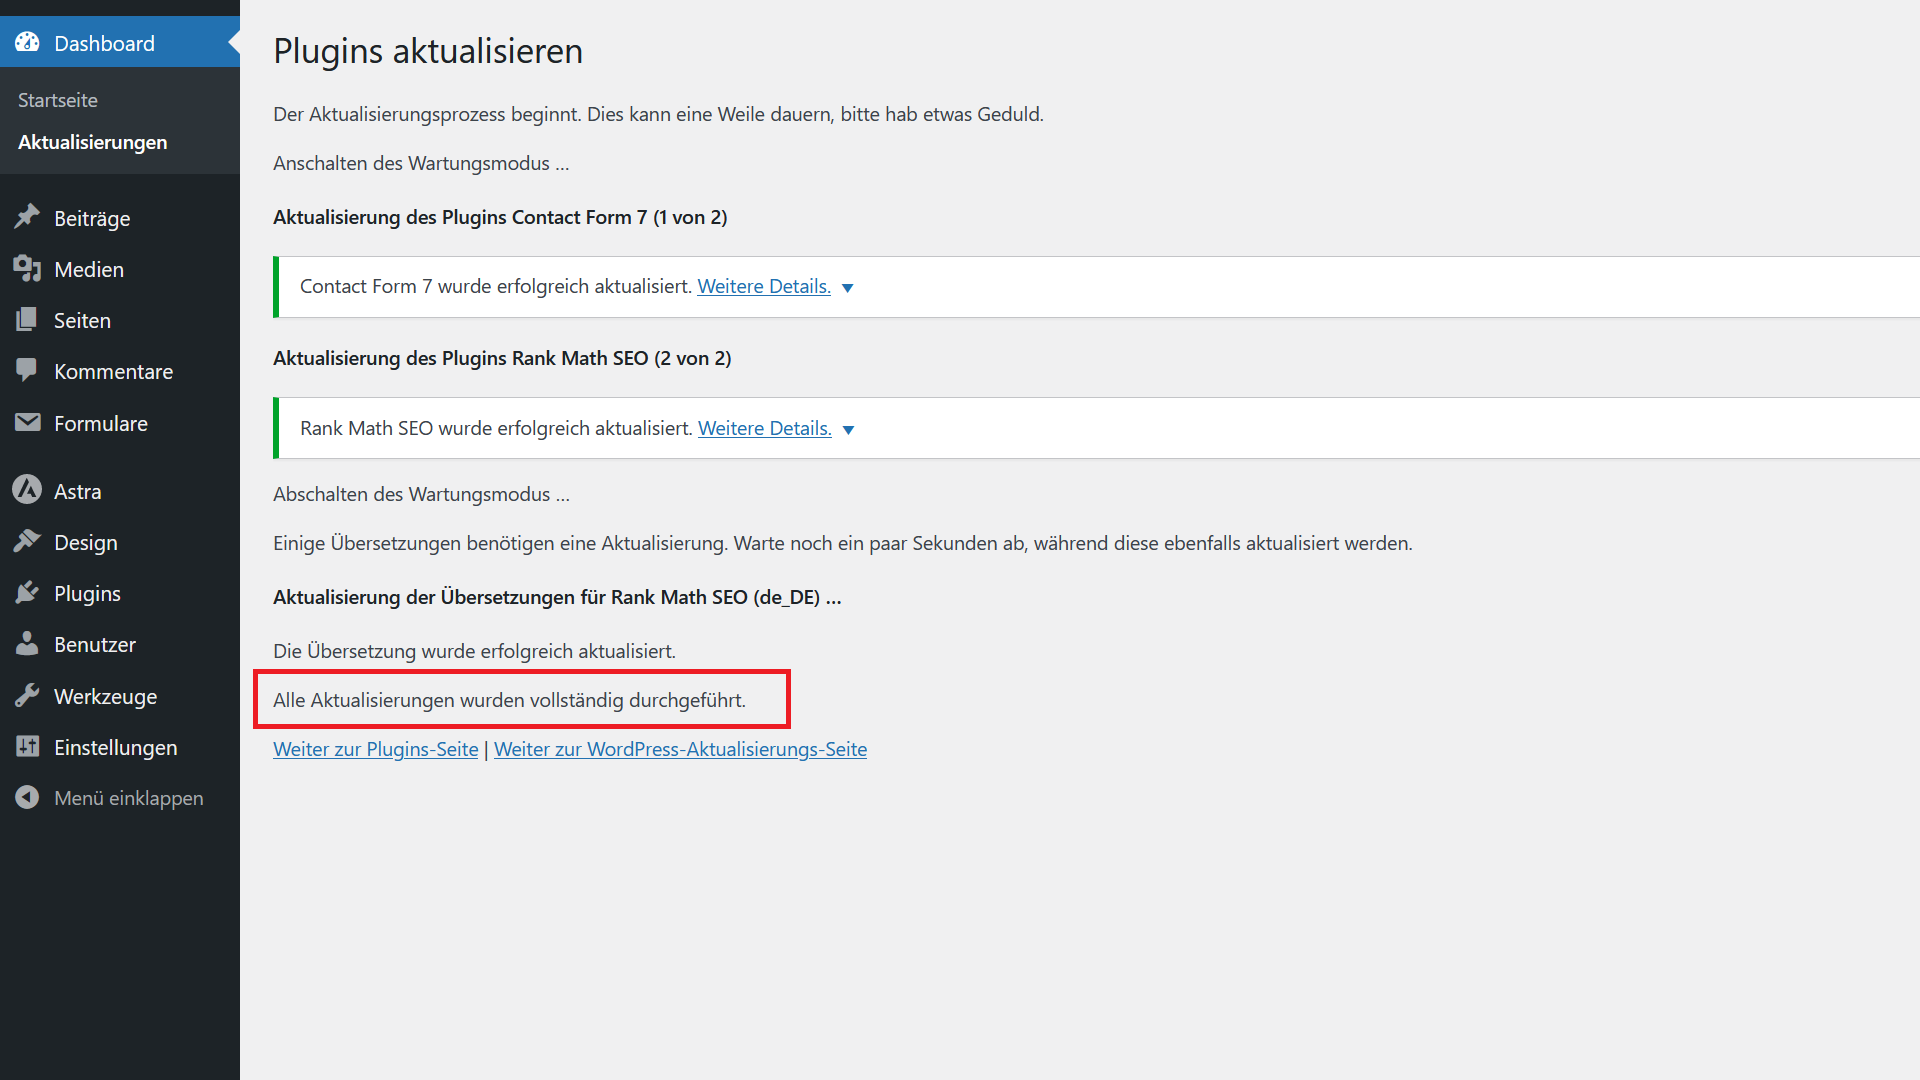Click 'Alle Aktualisierungen wurden vollständig durchgeführt' text

509,700
